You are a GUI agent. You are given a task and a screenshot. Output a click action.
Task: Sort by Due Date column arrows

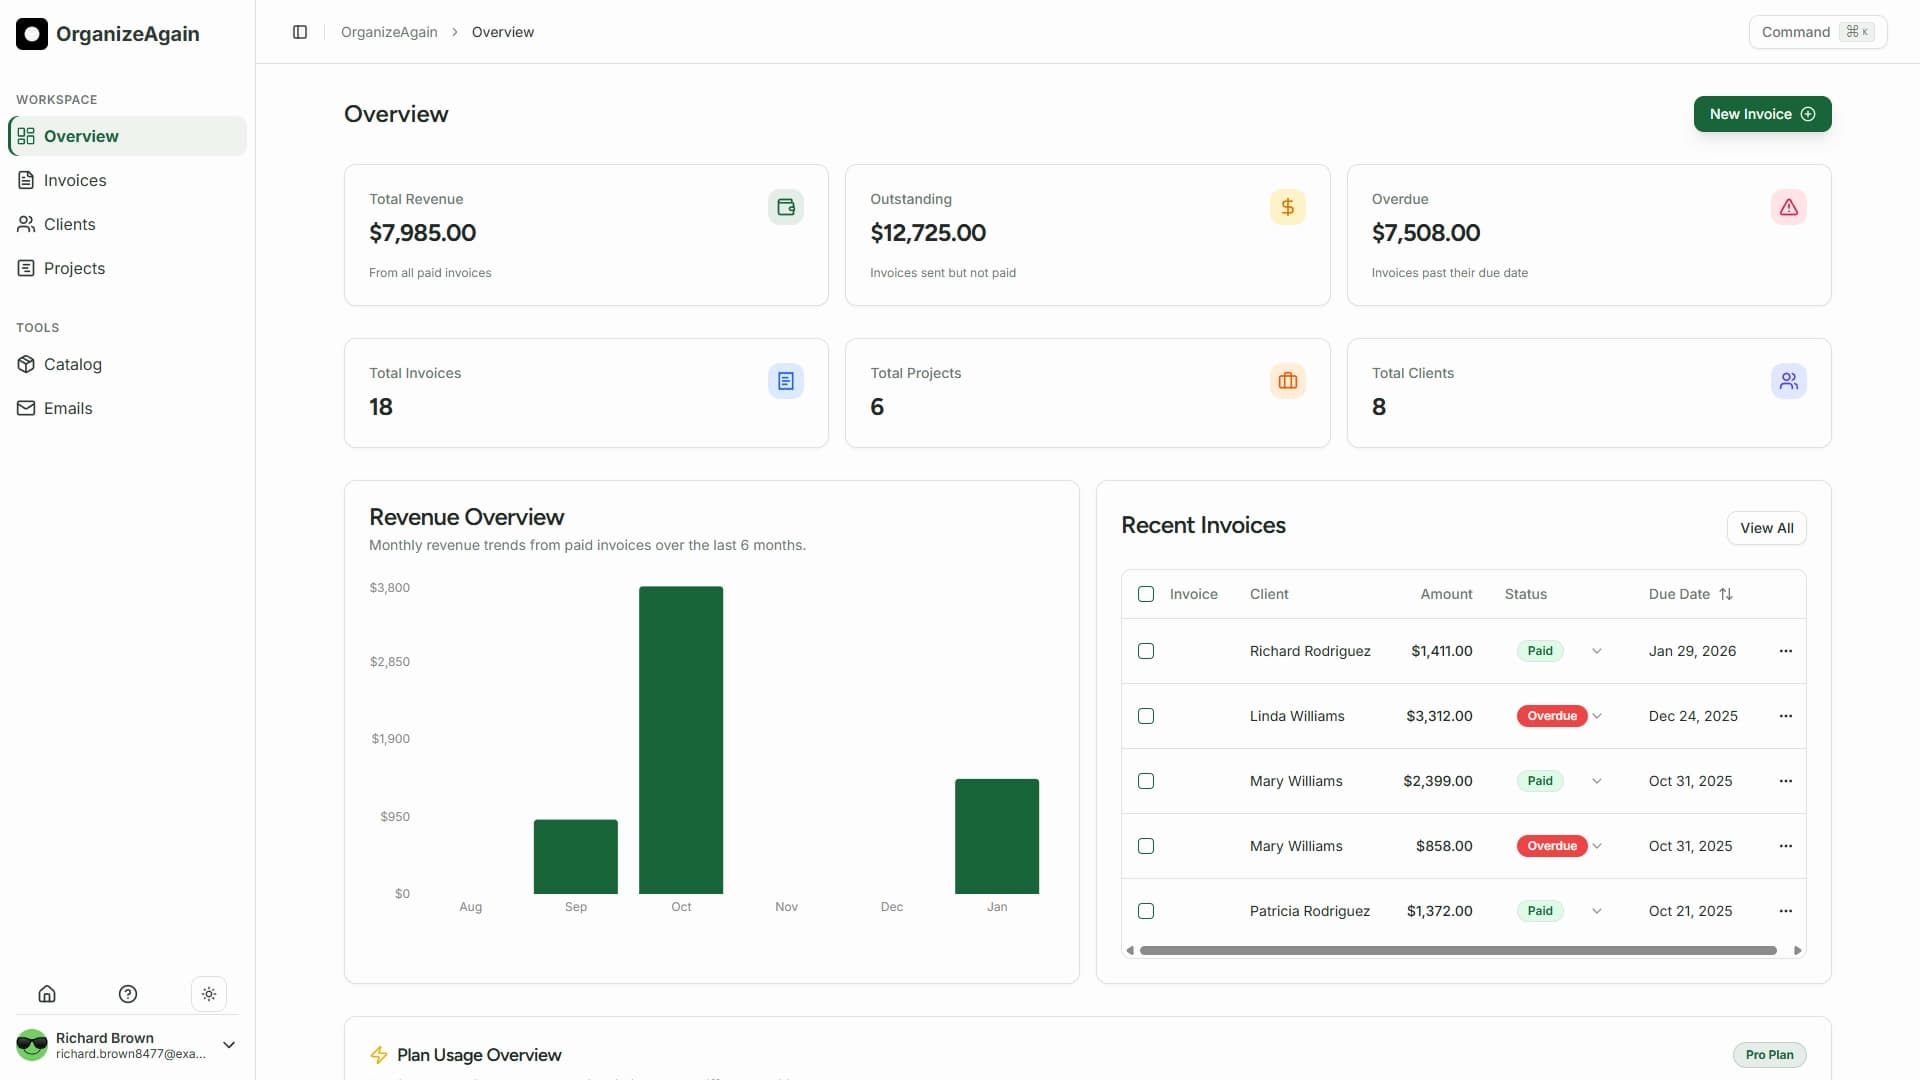click(x=1726, y=594)
